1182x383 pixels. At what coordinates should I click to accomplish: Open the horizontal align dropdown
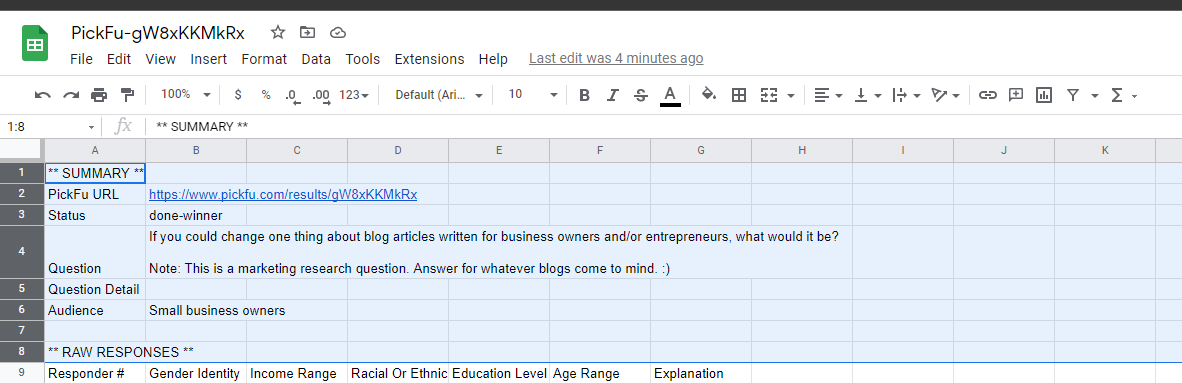pos(828,95)
